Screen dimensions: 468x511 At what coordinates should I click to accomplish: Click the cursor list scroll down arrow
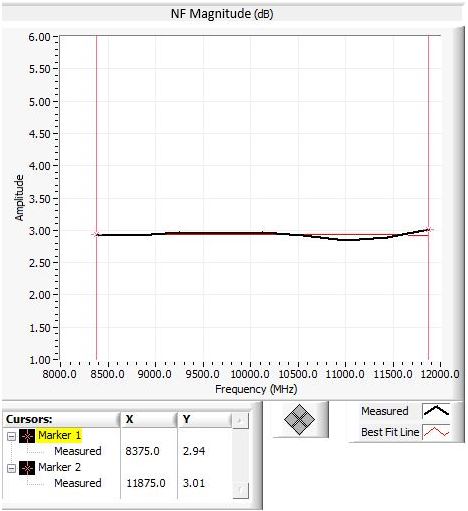pos(240,491)
